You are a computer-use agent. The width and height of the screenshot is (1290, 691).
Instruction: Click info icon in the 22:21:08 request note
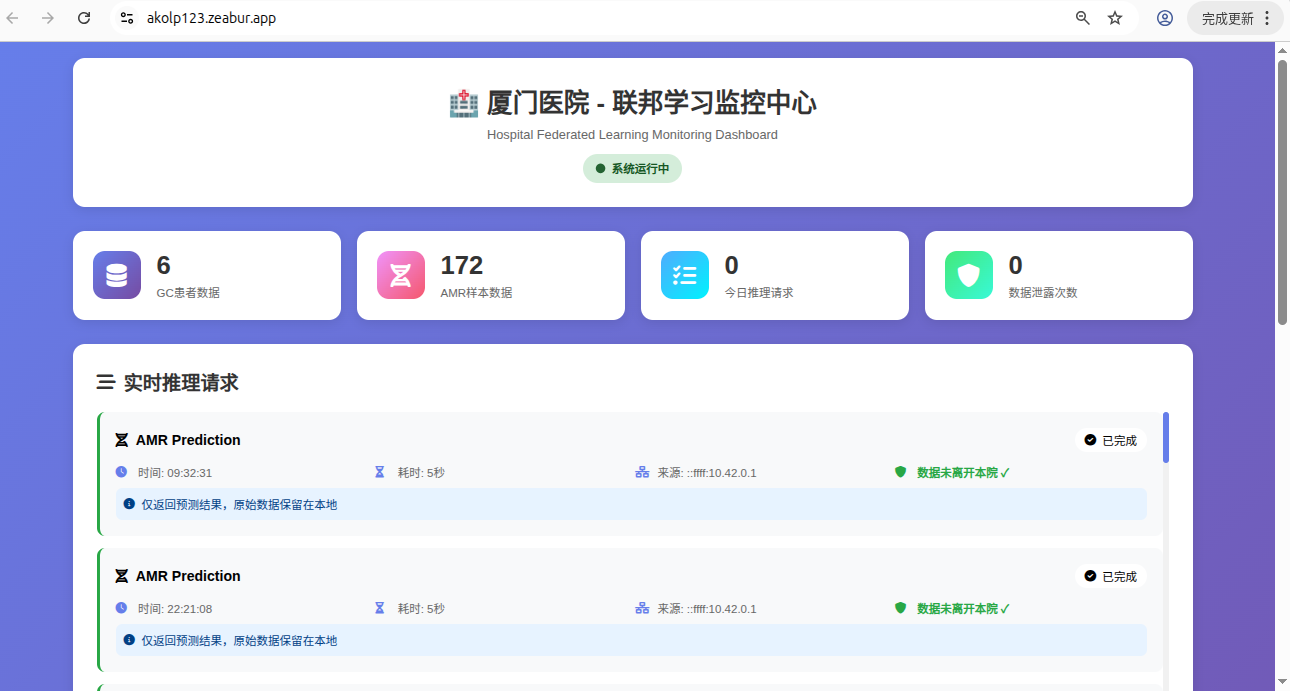[129, 640]
